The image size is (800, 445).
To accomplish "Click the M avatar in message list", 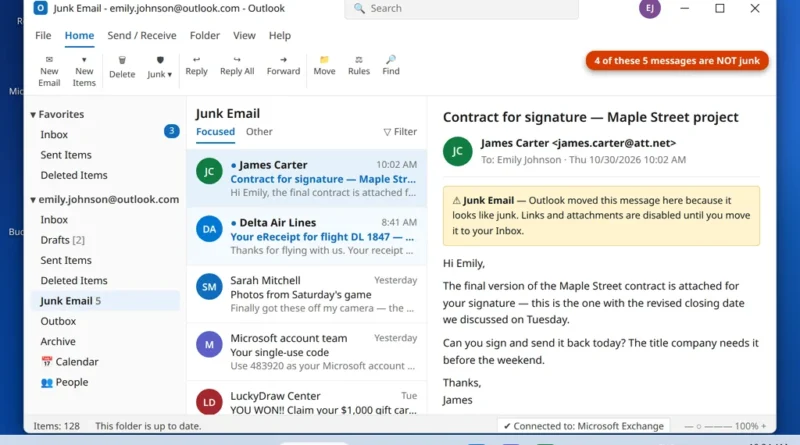I will coord(209,344).
